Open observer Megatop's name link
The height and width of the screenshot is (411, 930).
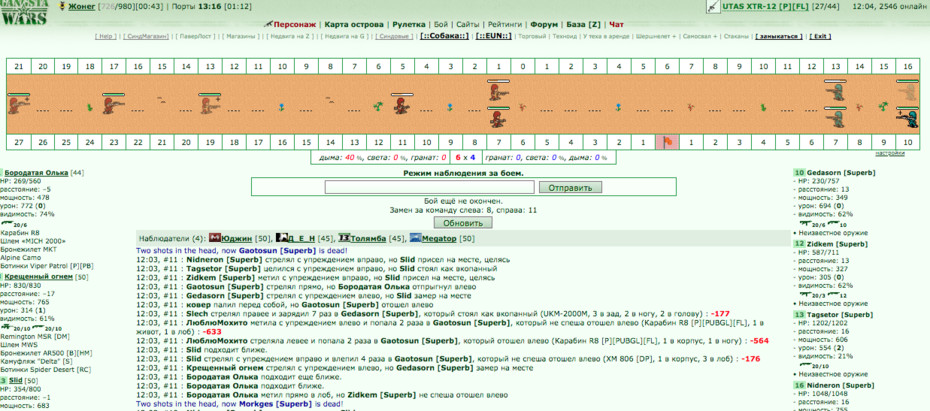click(x=439, y=238)
